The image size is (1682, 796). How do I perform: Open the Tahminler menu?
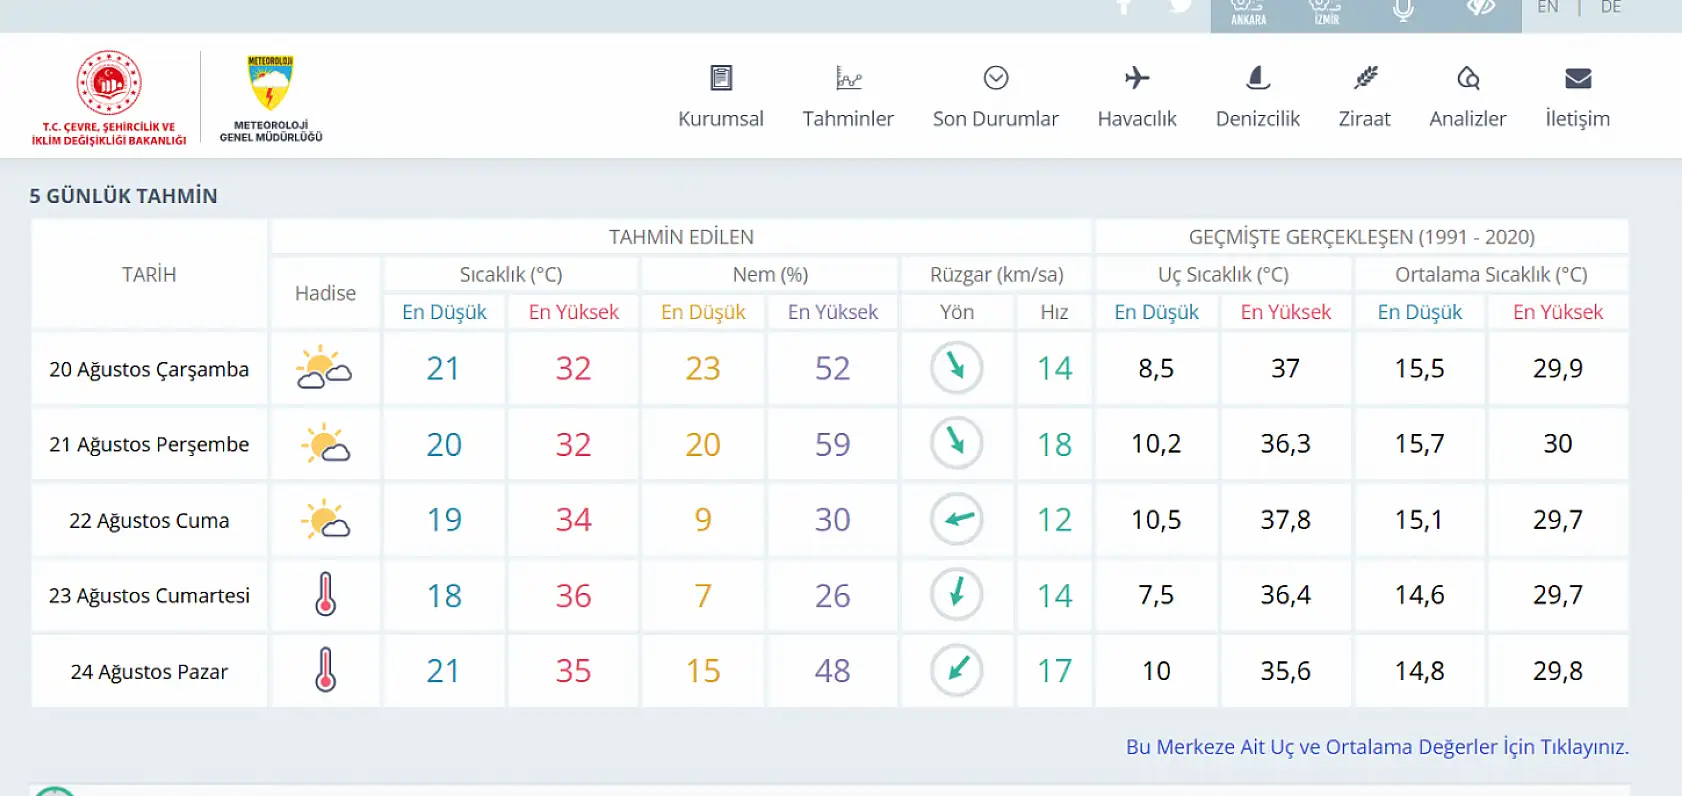(x=847, y=97)
